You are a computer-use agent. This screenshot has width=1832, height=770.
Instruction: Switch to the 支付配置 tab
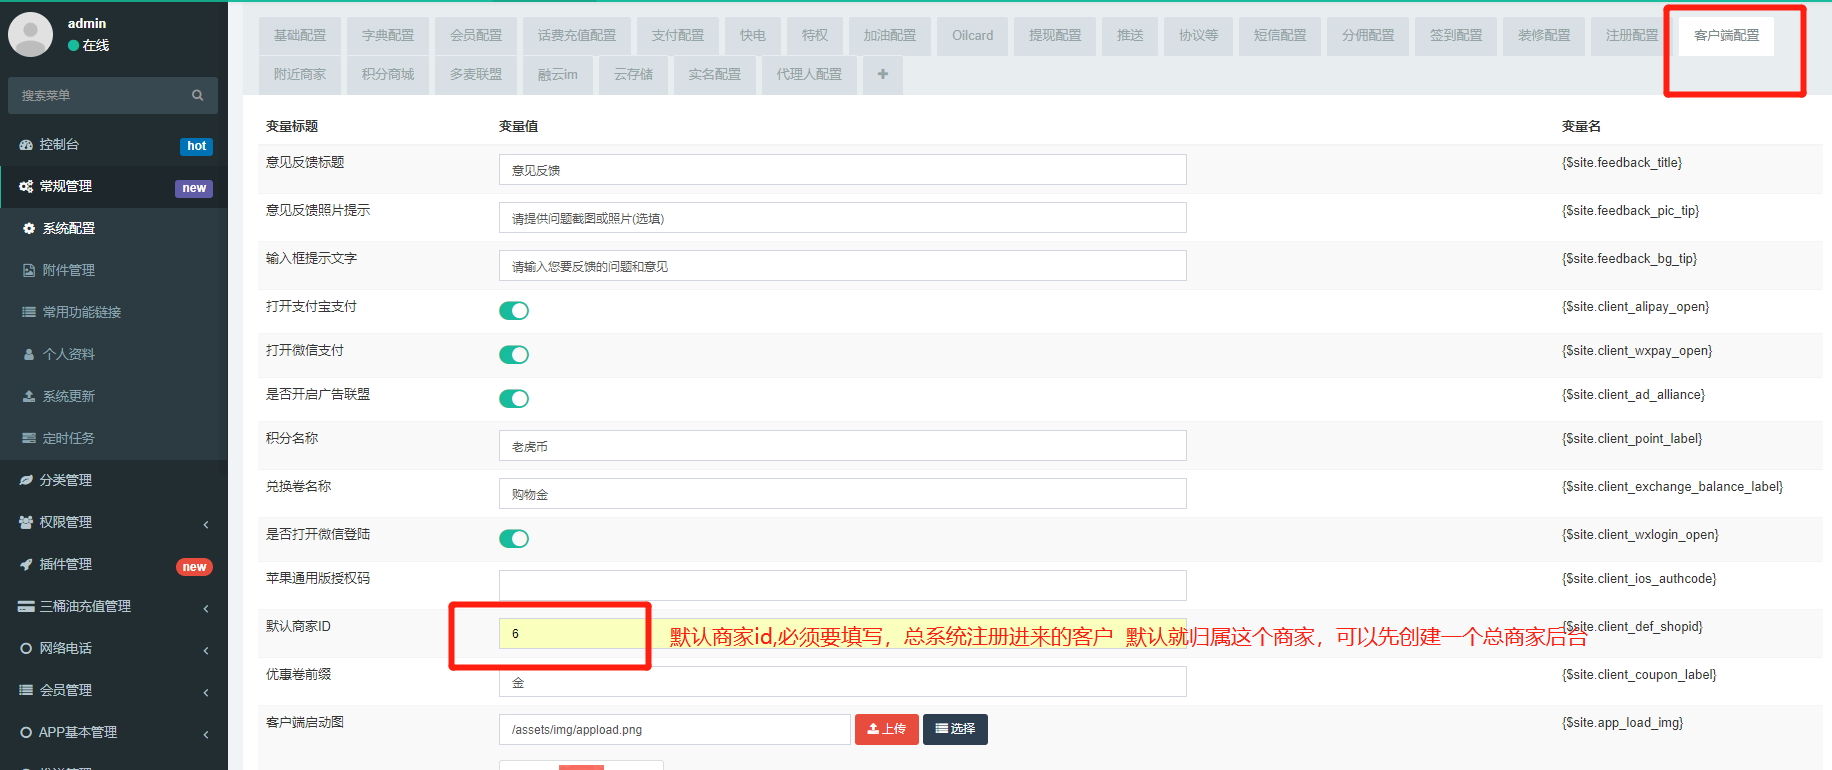678,35
